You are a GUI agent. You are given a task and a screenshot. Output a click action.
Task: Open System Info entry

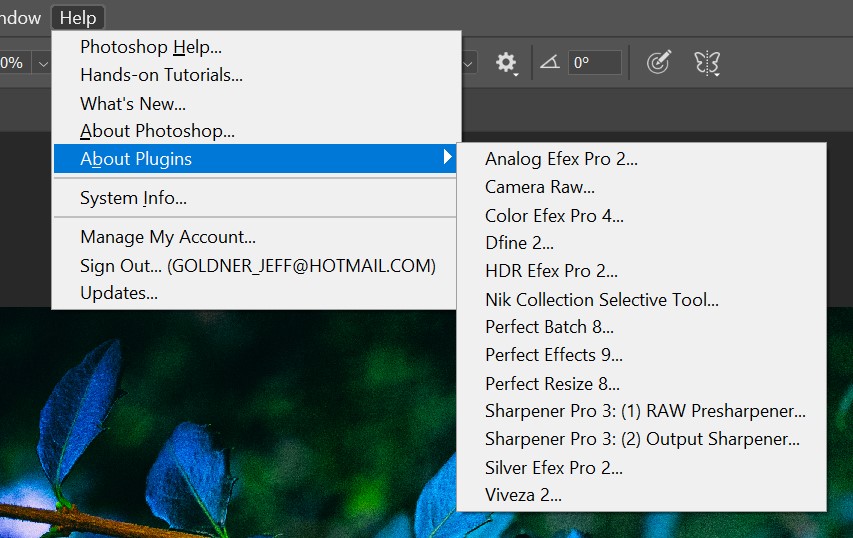tap(255, 198)
